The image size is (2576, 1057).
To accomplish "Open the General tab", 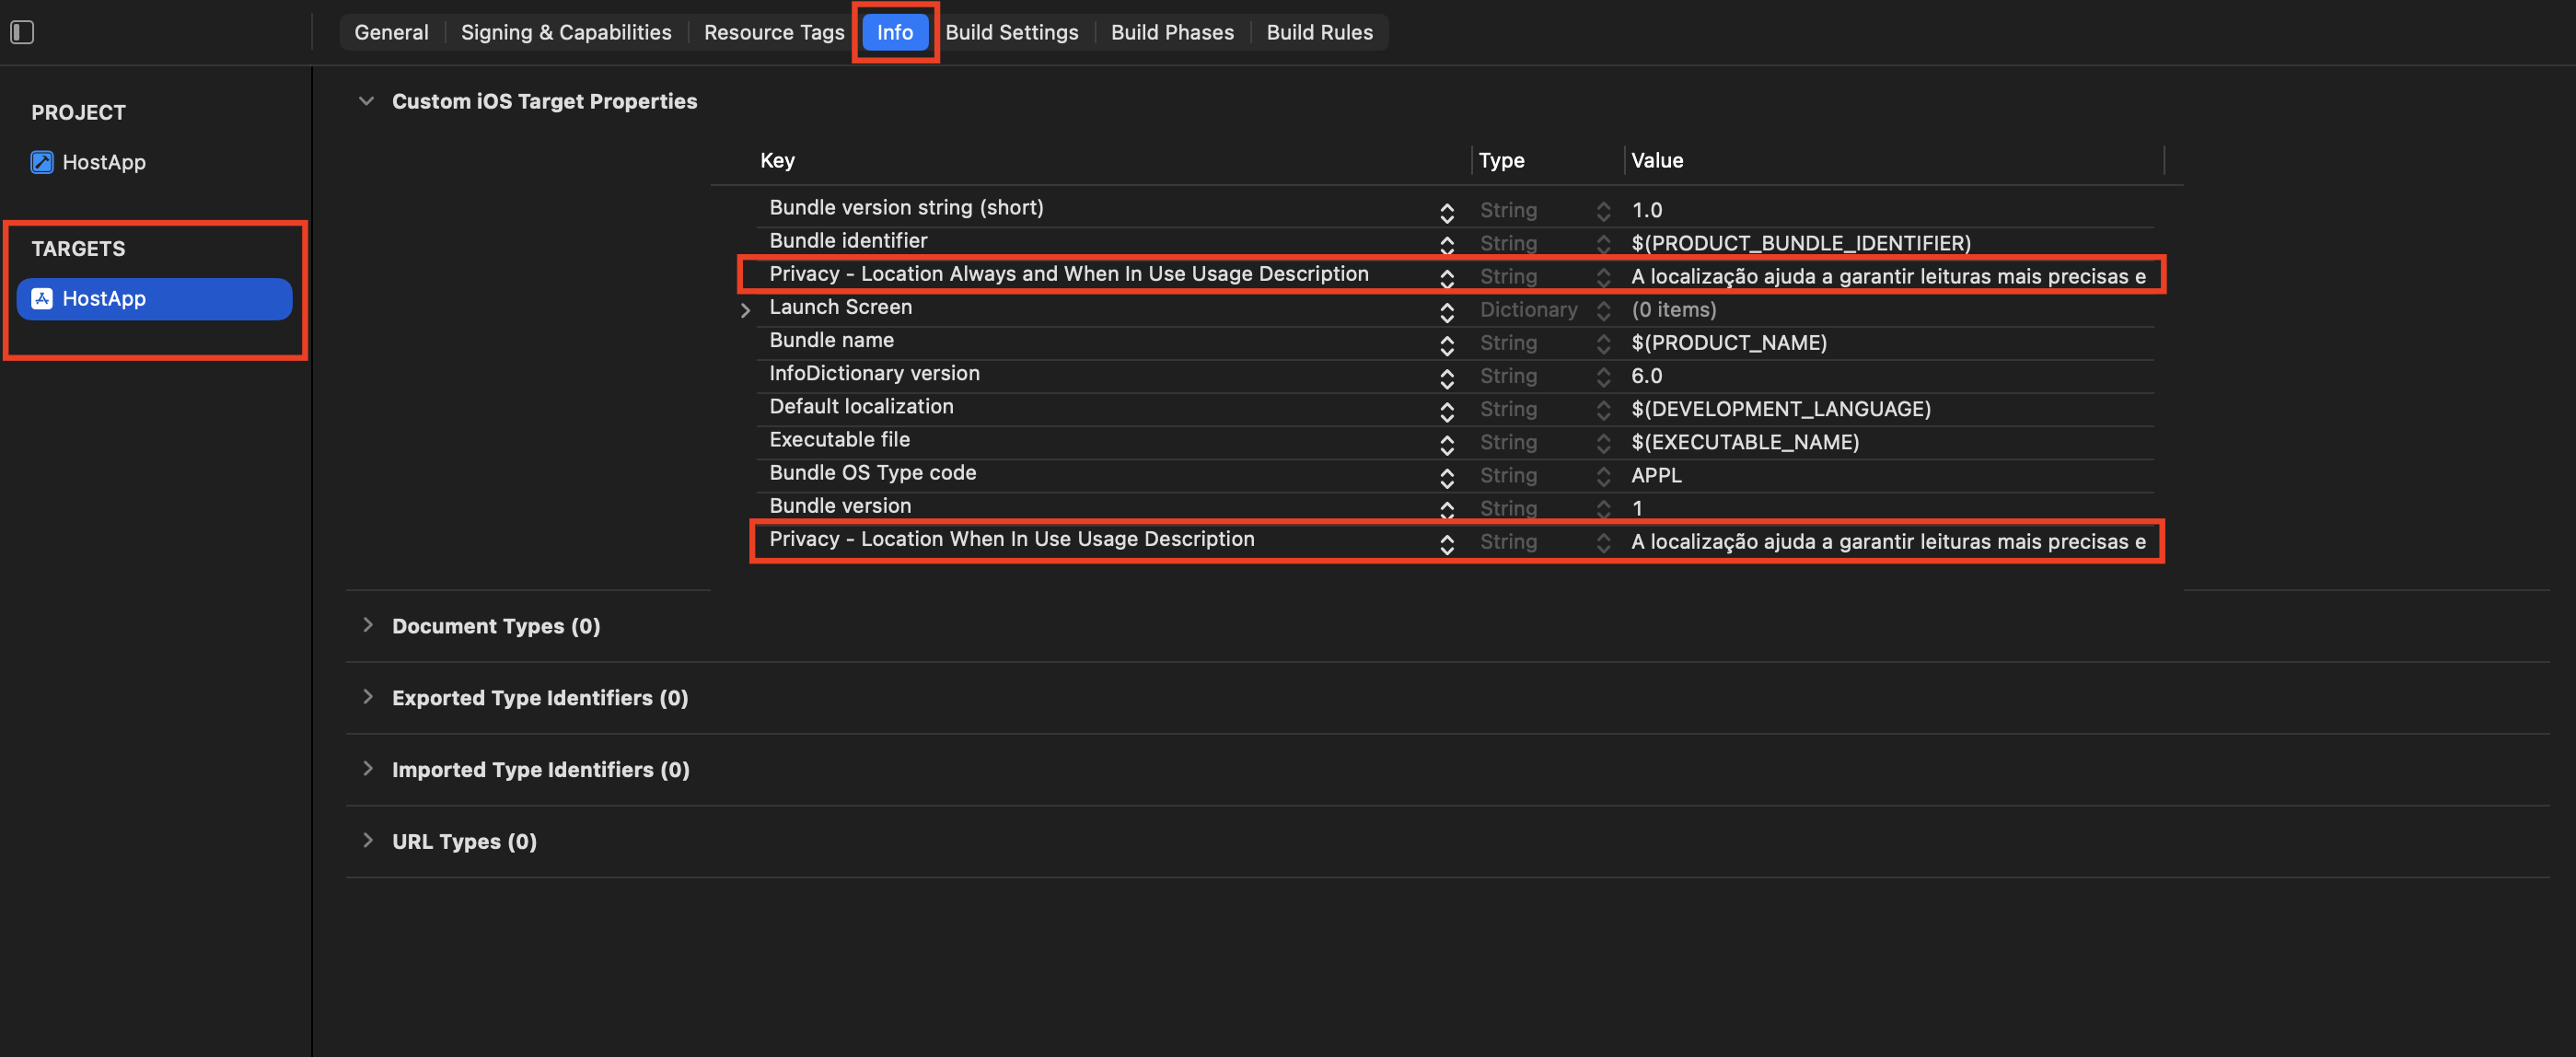I will point(391,32).
